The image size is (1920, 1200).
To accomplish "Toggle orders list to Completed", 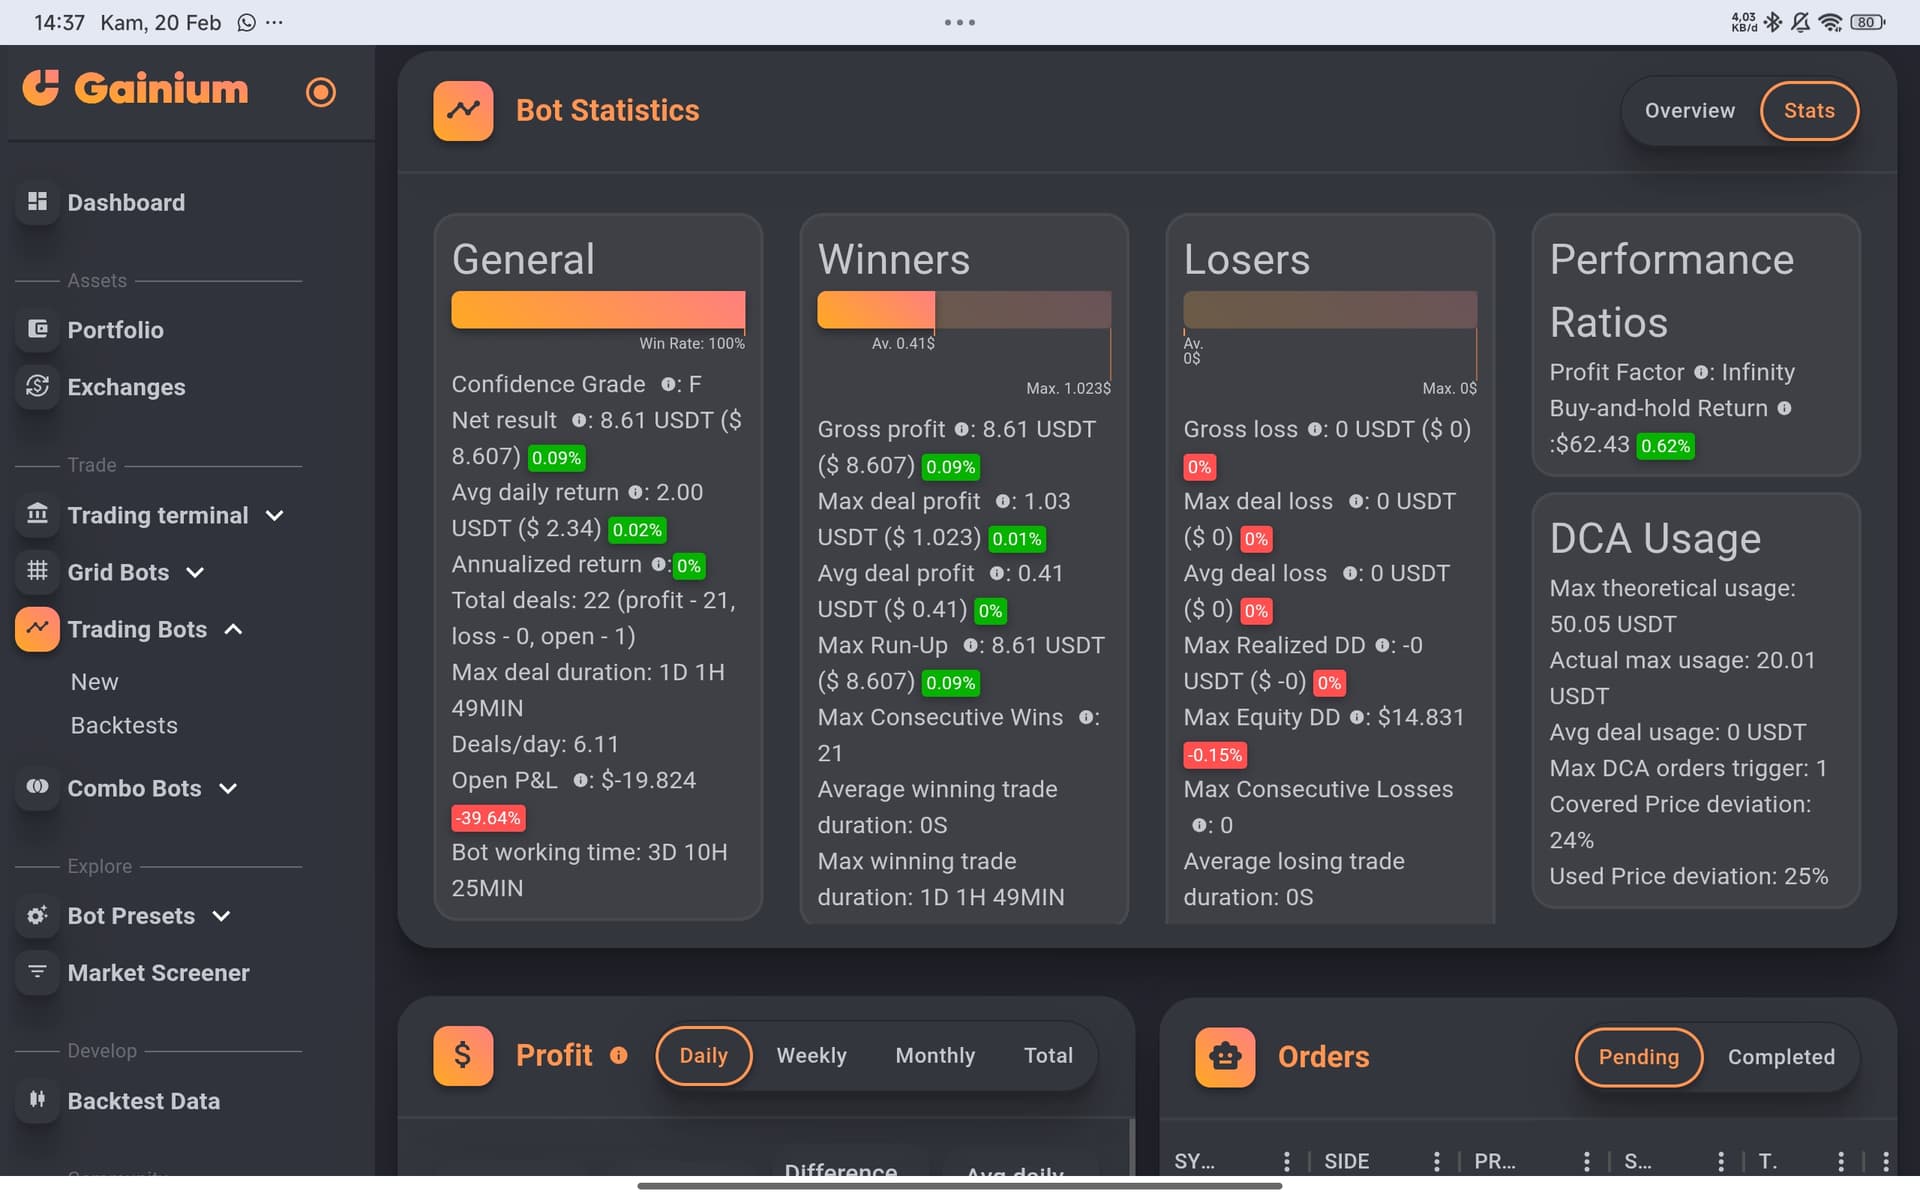I will pyautogui.click(x=1781, y=1057).
